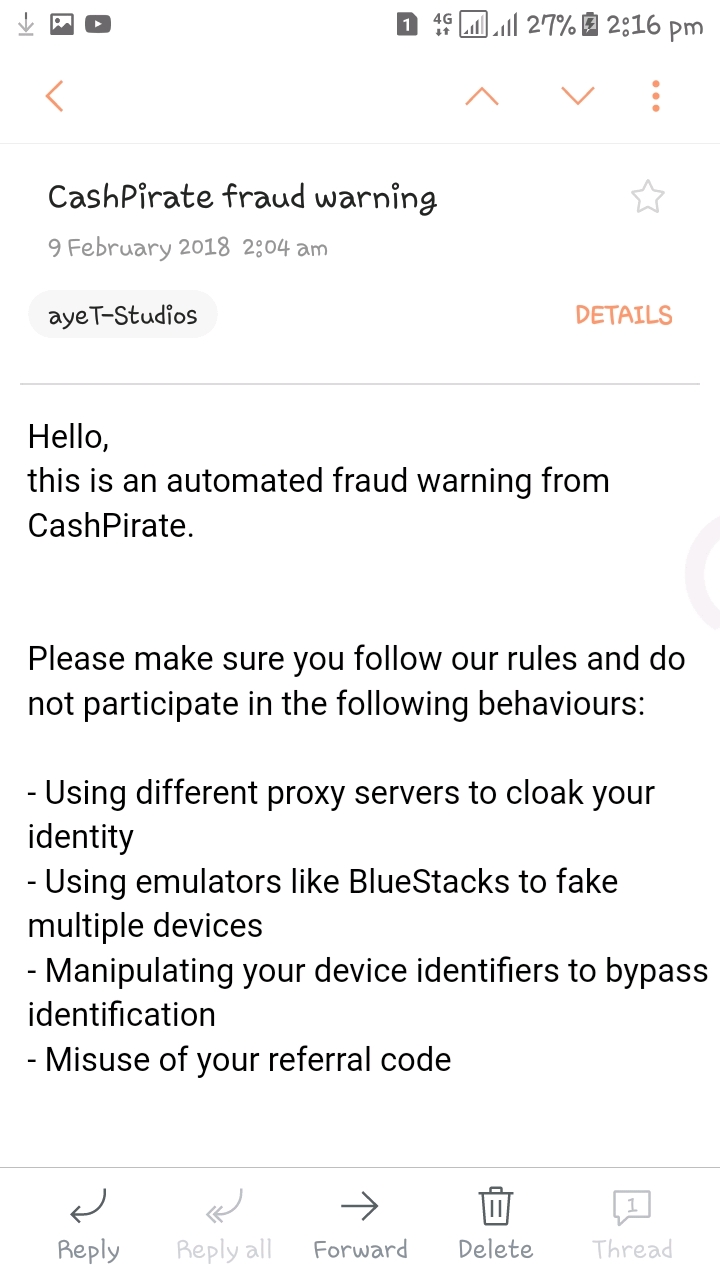
Task: Tap the battery indicator in status bar
Action: pyautogui.click(x=590, y=25)
